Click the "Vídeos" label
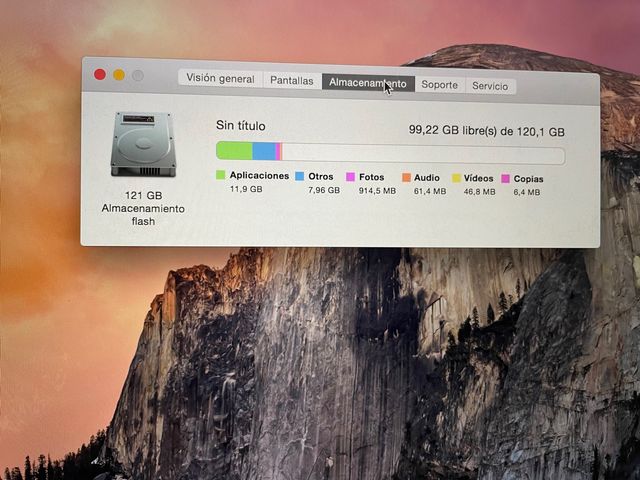 tap(478, 179)
